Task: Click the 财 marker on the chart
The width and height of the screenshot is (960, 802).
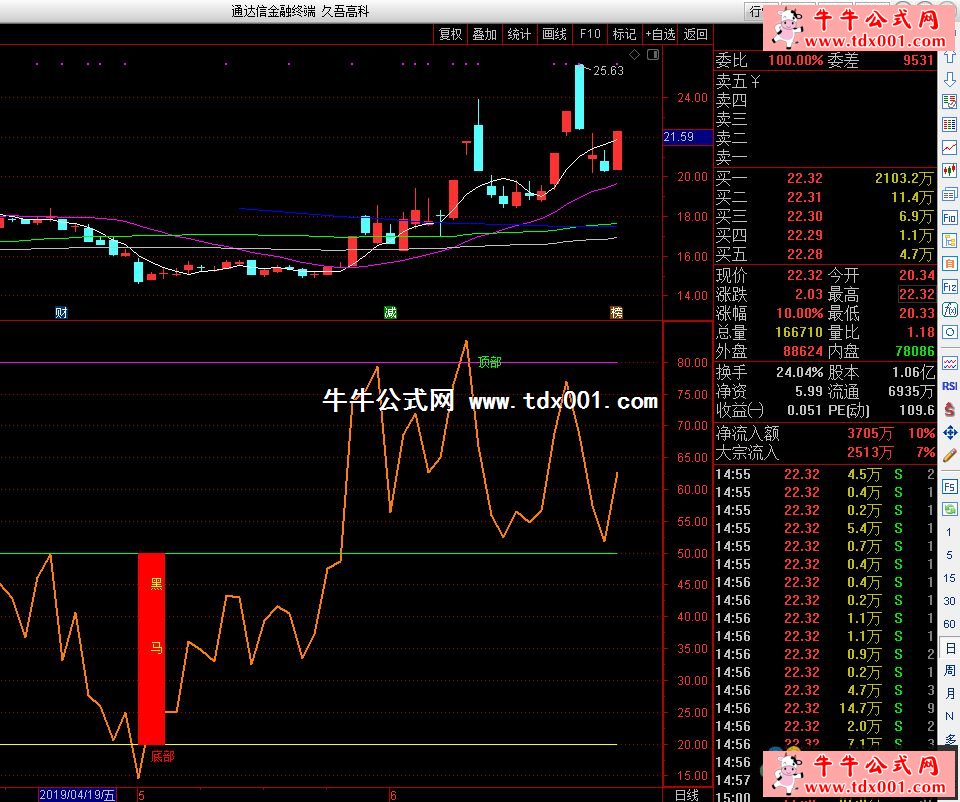Action: click(61, 313)
